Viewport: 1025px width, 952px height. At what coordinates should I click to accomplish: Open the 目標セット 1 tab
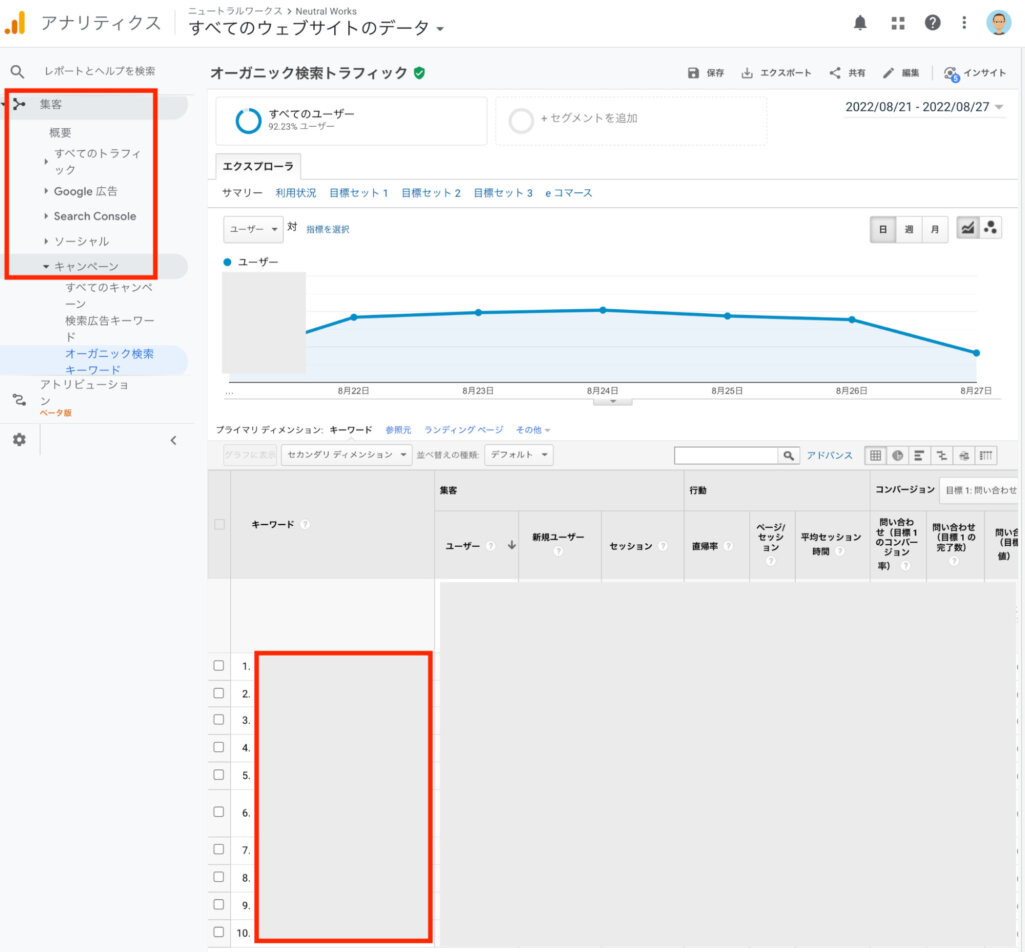click(358, 195)
